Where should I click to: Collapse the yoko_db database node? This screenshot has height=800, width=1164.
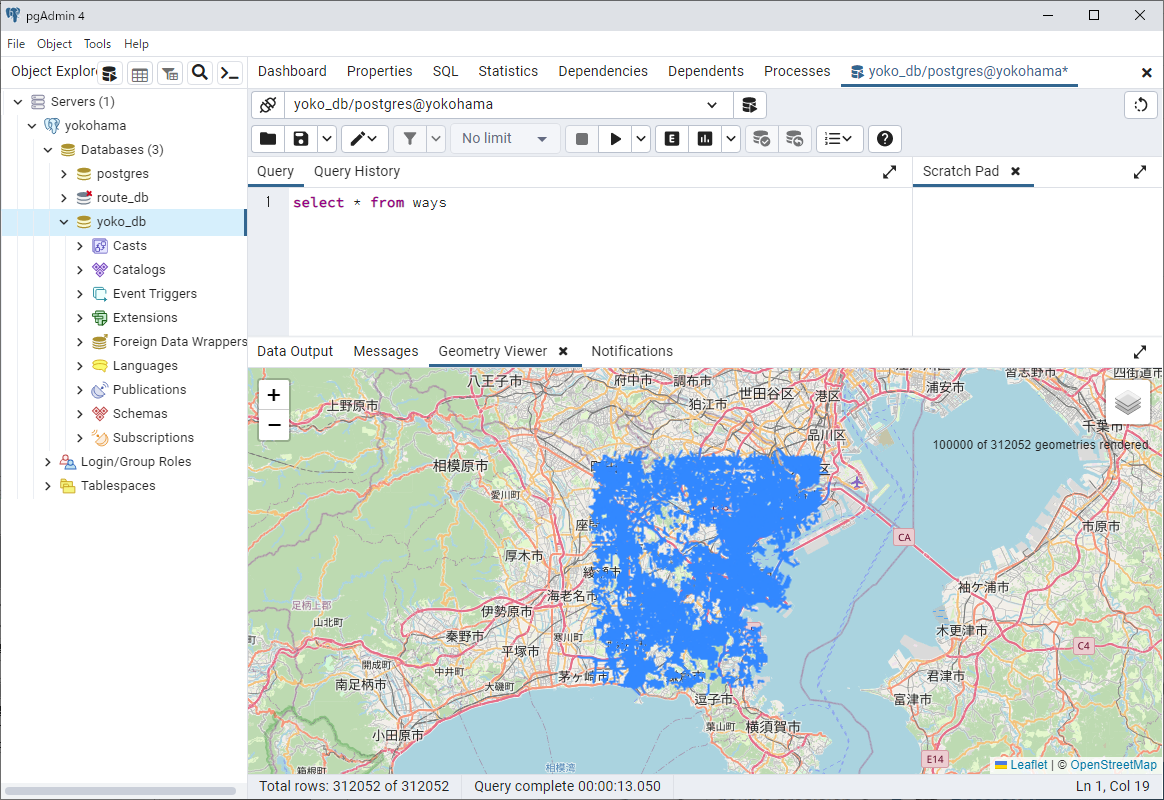[64, 222]
